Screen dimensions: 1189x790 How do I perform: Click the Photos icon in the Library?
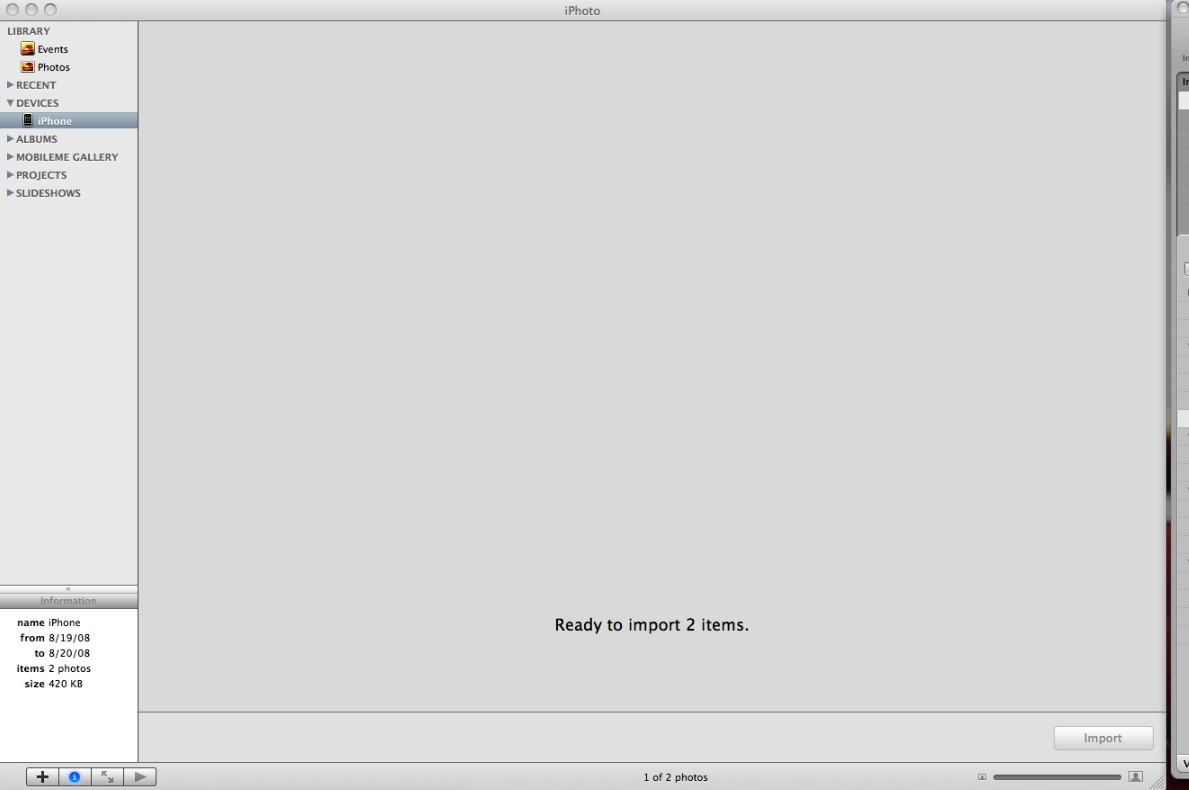coord(28,67)
